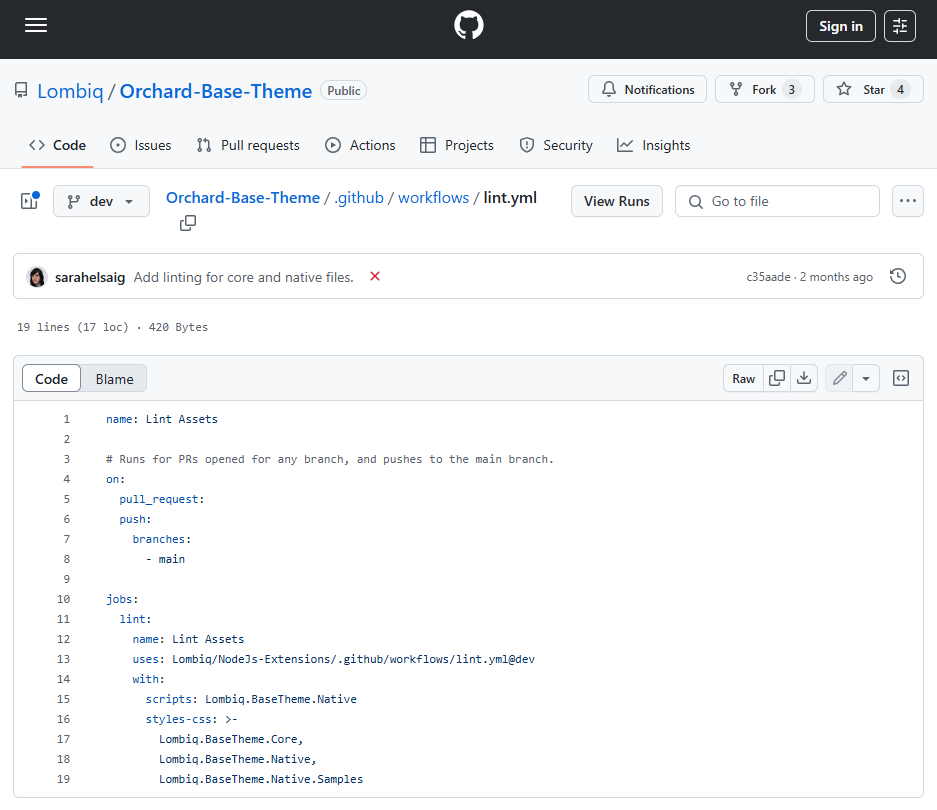This screenshot has height=810, width=937.
Task: Focus the Go to file search field
Action: coord(777,201)
